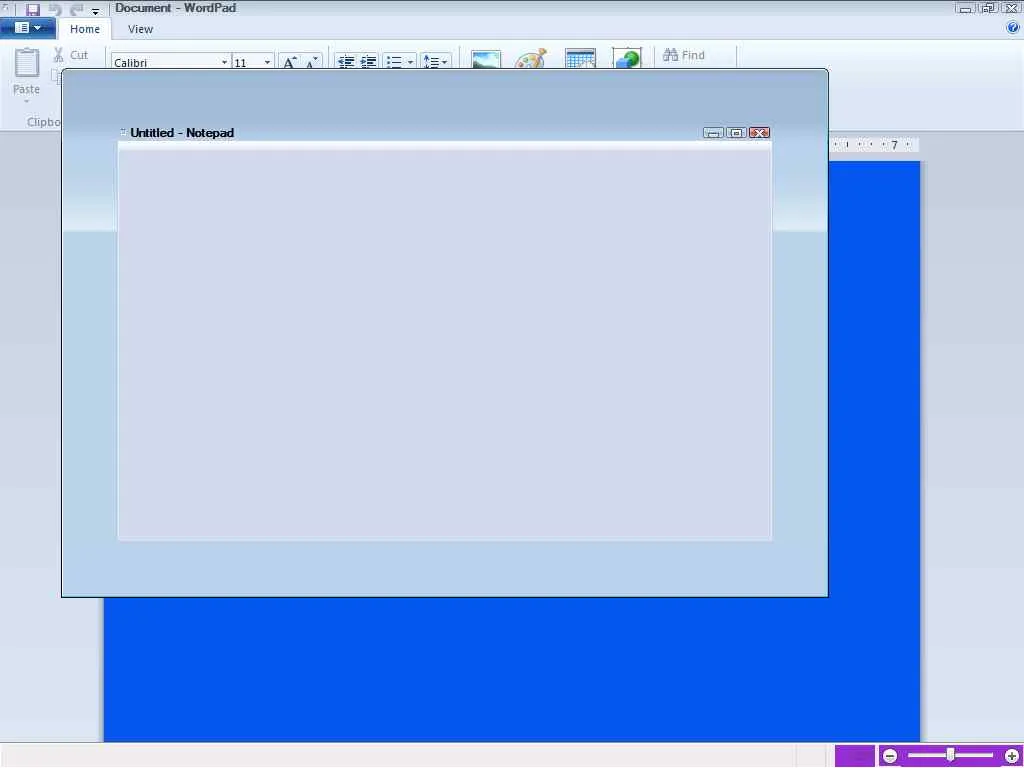
Task: Click the Grow font icon
Action: (x=289, y=61)
